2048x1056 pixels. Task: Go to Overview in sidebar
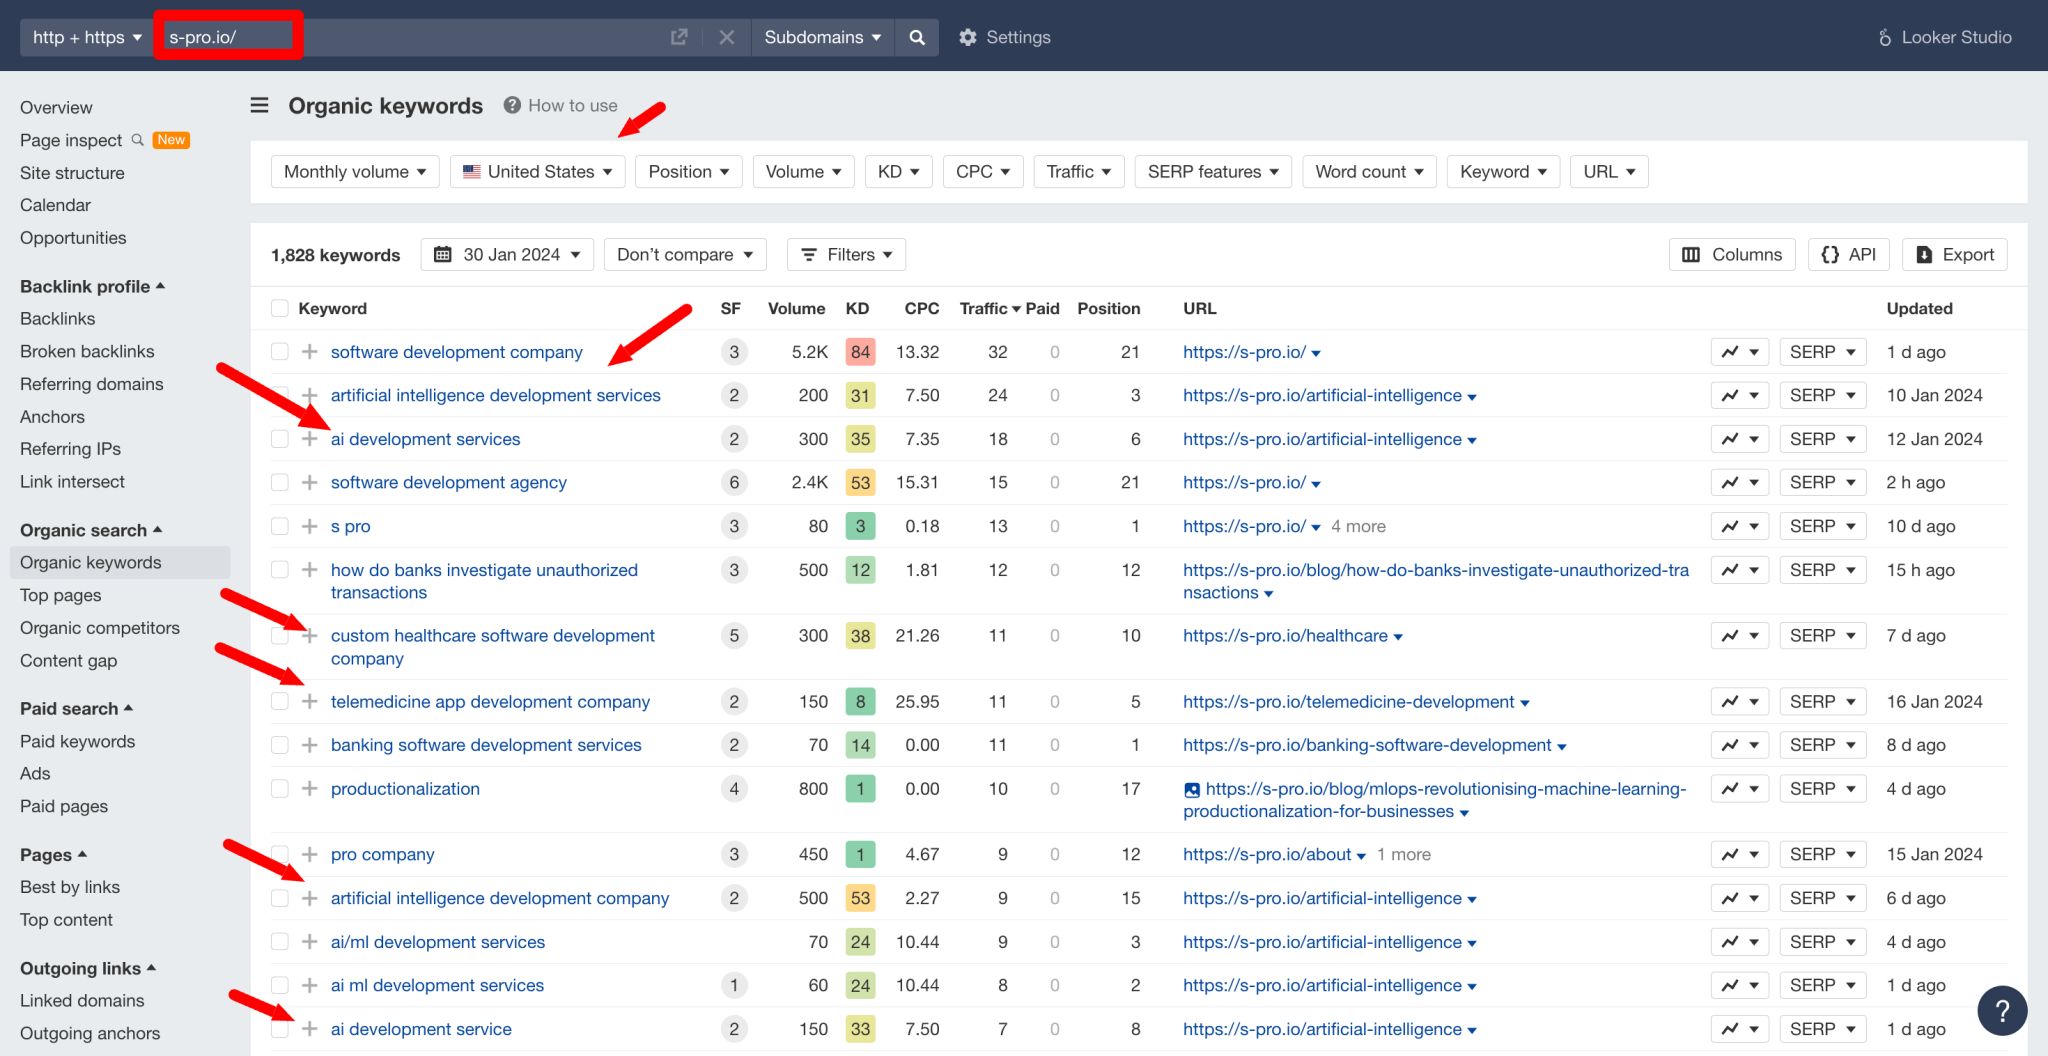point(56,107)
